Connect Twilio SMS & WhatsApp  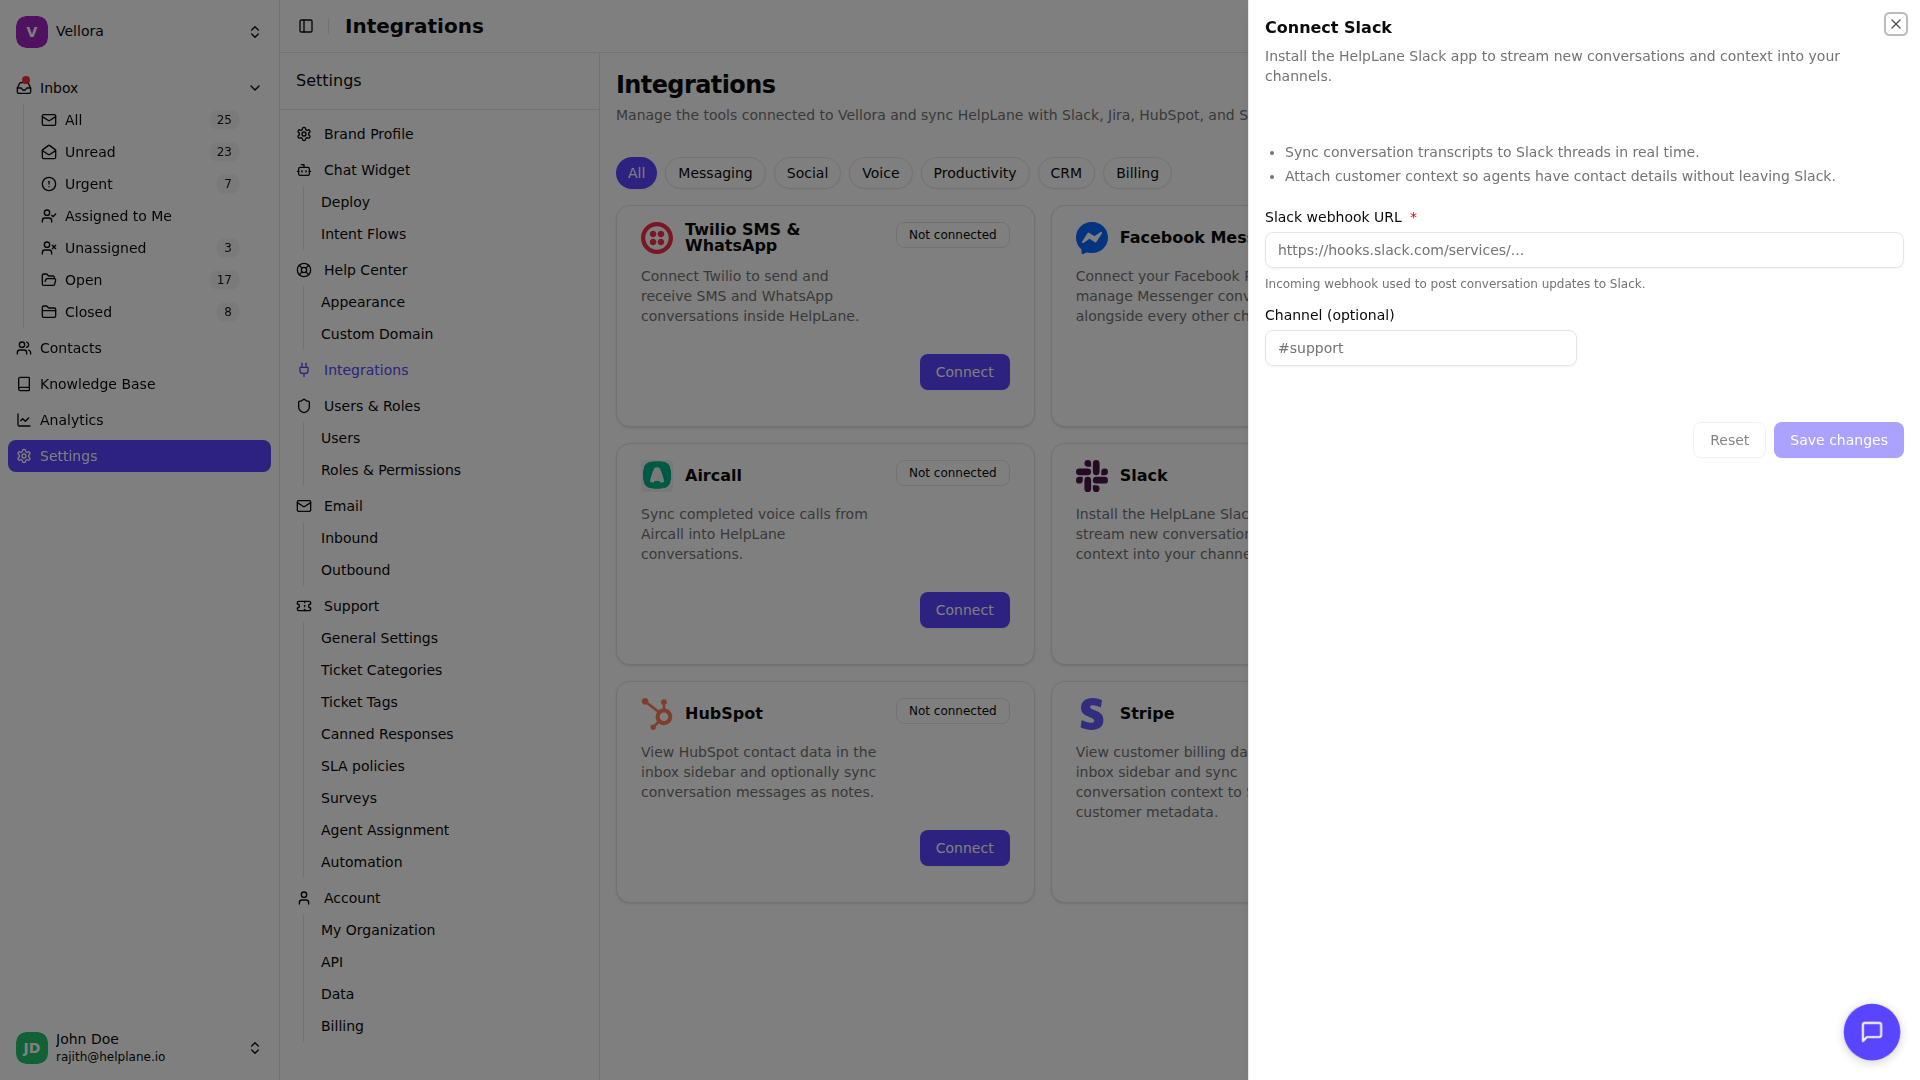click(965, 372)
